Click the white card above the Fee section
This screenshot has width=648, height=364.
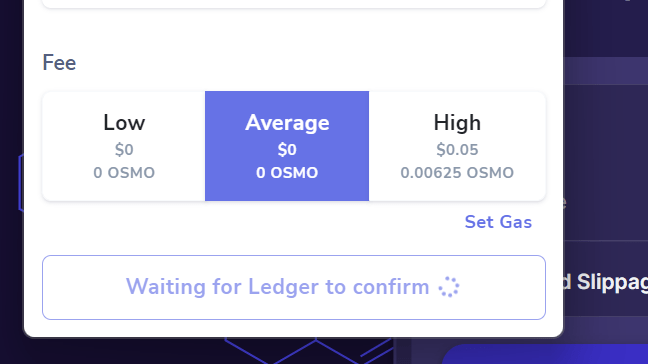294,4
